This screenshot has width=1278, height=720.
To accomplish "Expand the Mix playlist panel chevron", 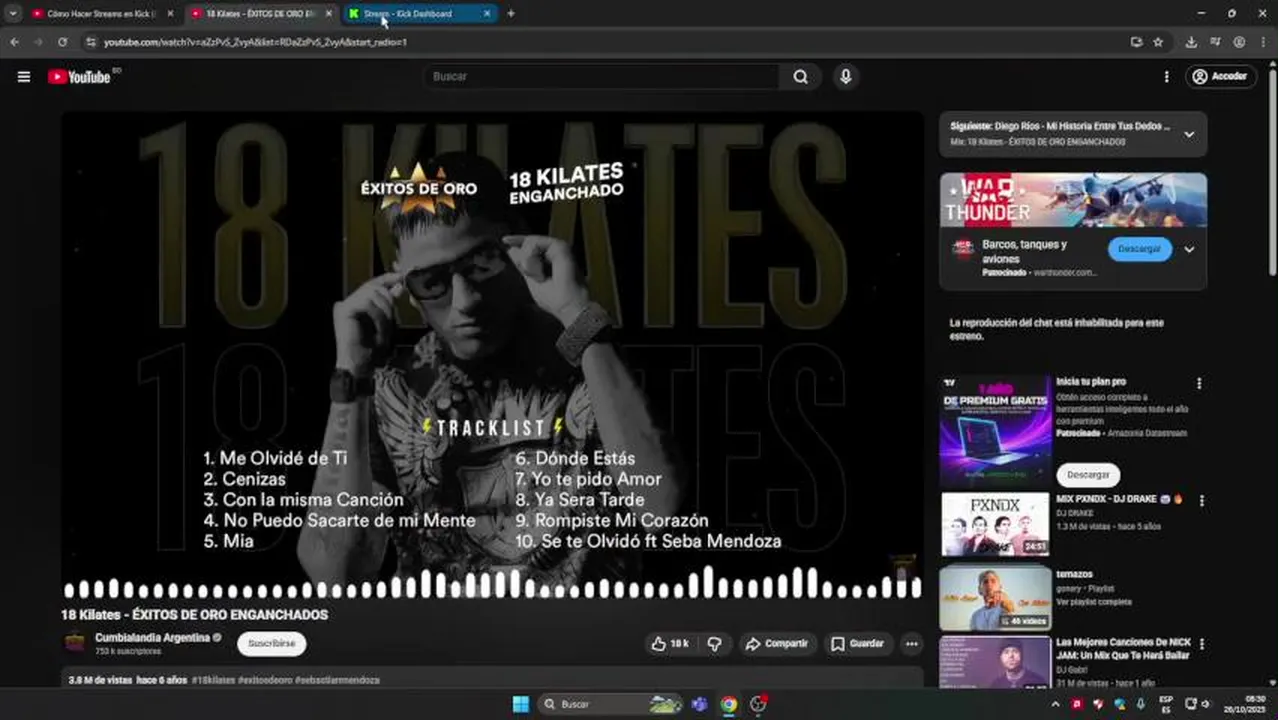I will (1189, 134).
